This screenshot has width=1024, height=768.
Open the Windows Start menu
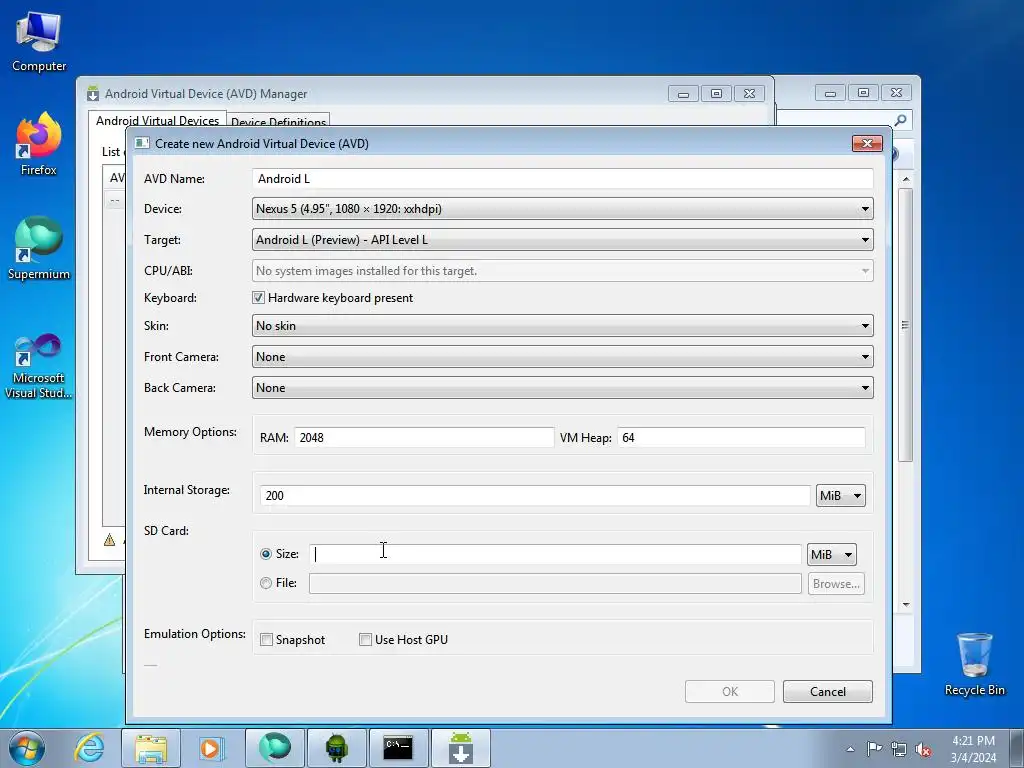pos(27,748)
